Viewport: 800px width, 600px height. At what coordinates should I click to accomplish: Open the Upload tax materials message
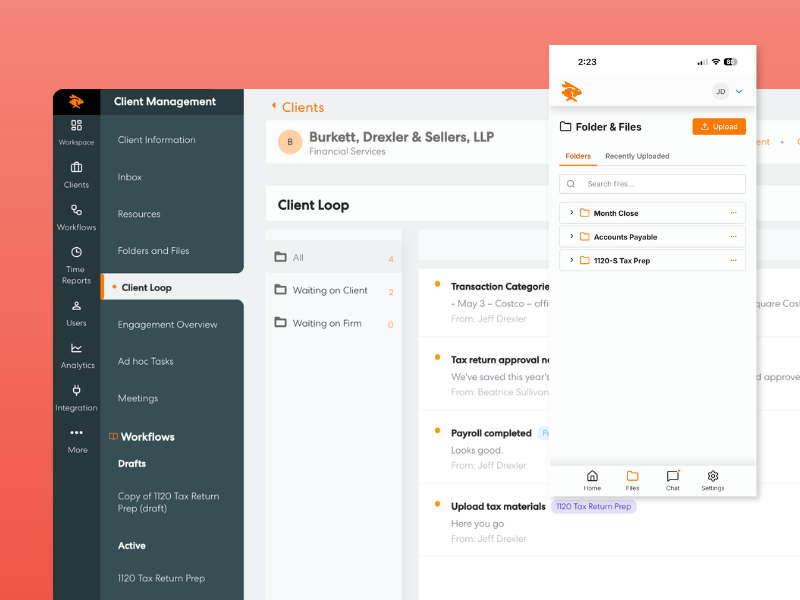pos(498,507)
